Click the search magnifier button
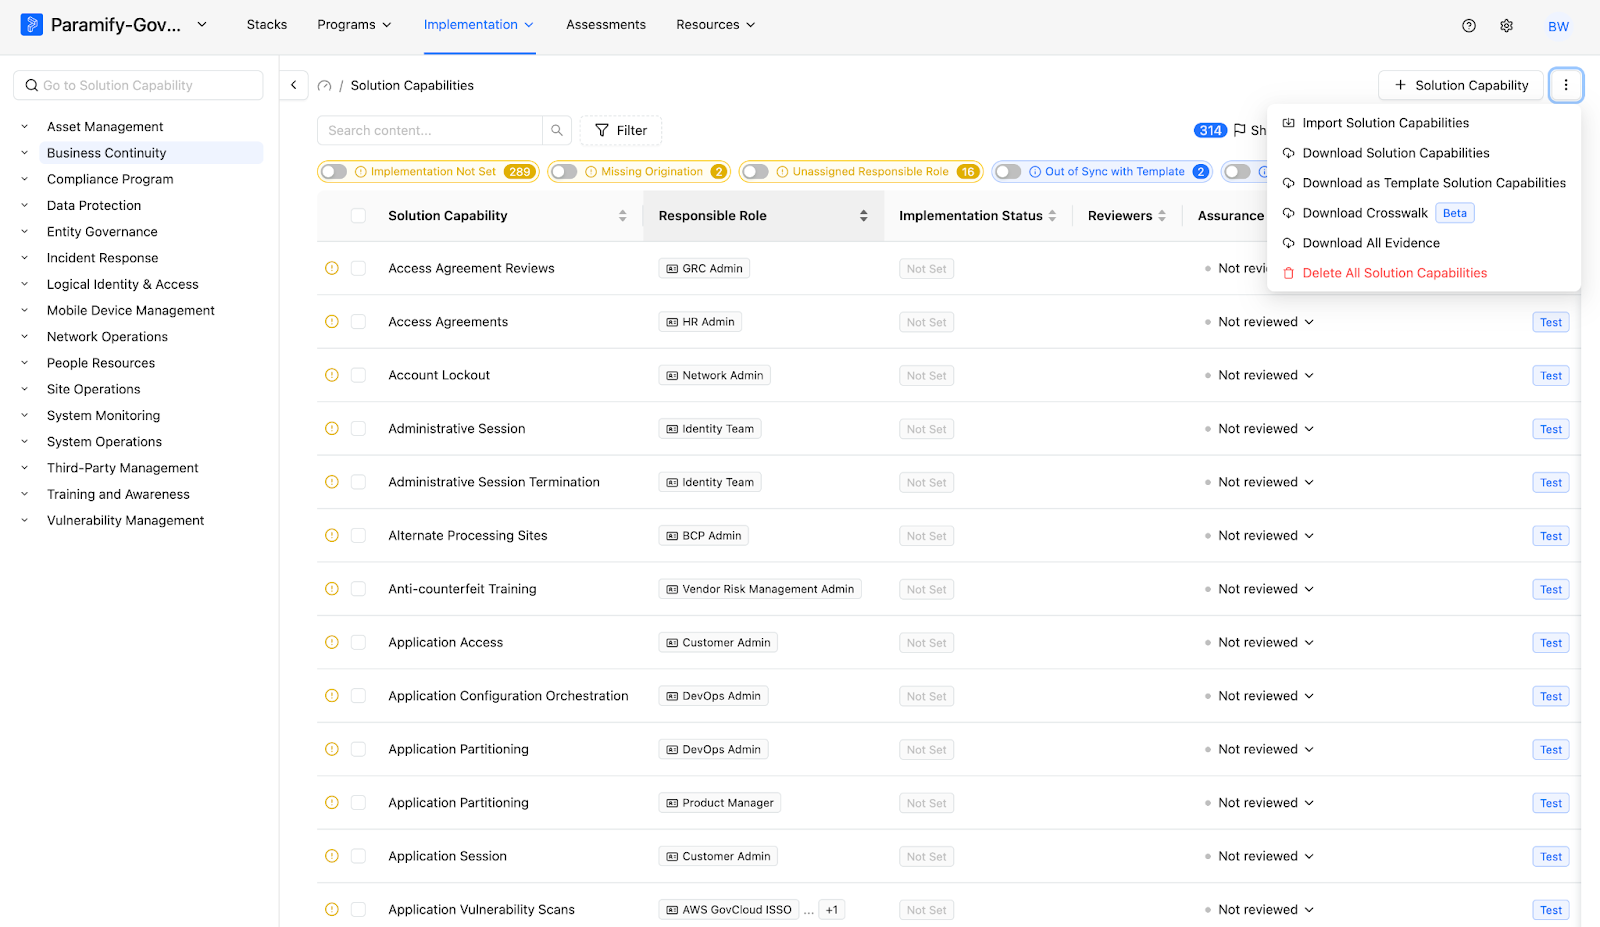 point(557,130)
